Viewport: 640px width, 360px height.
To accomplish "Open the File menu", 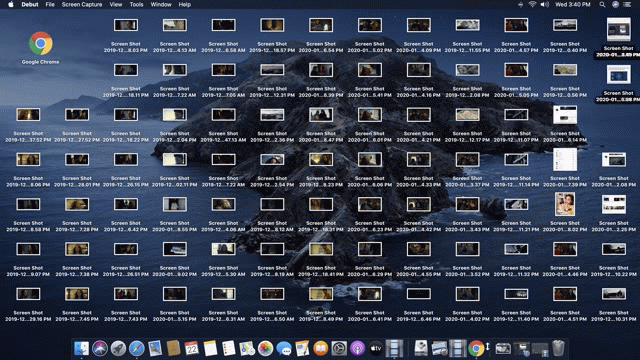I will point(50,4).
